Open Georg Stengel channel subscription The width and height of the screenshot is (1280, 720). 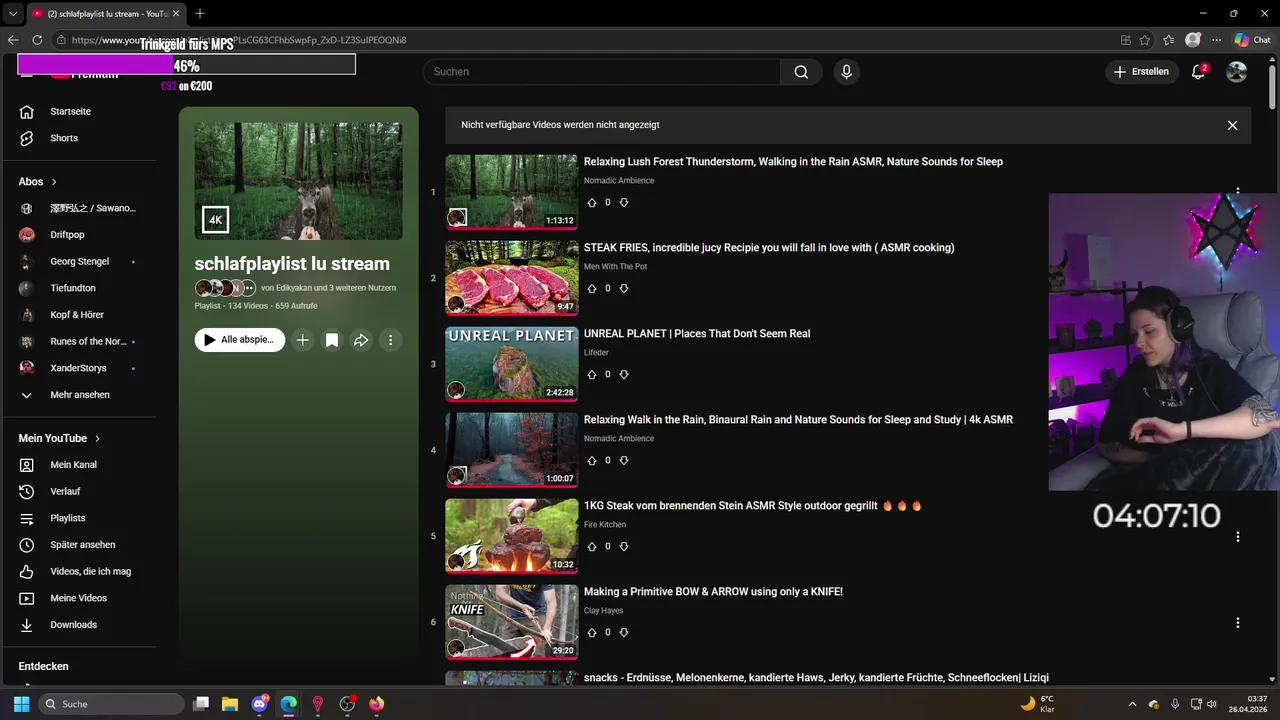[x=78, y=262]
